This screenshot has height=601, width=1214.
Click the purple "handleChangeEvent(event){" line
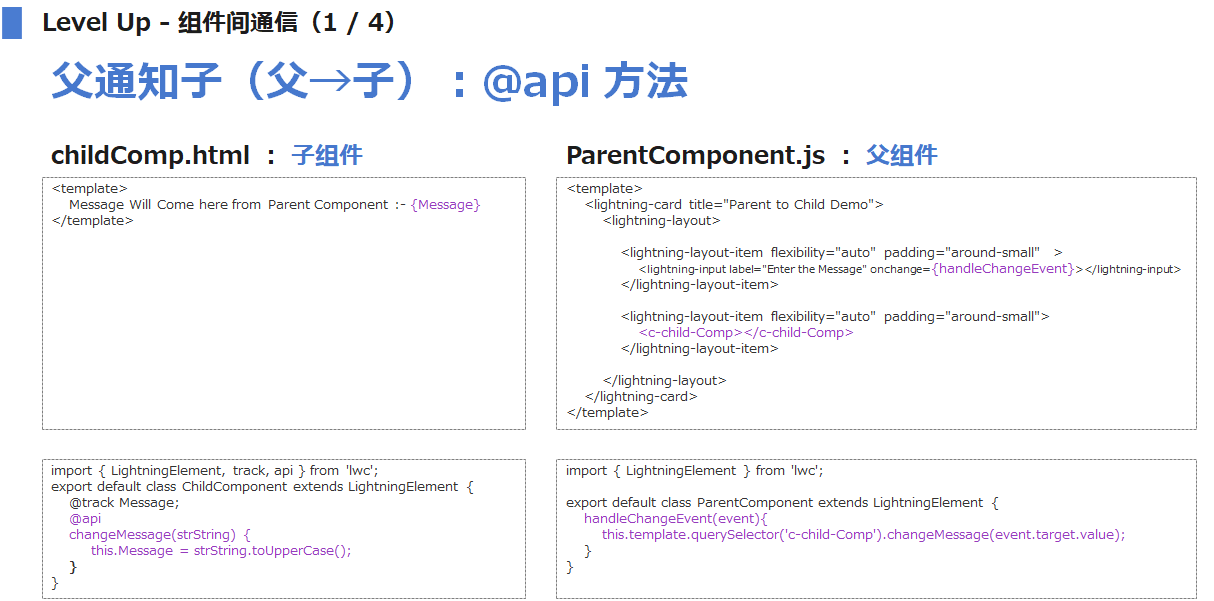click(675, 519)
